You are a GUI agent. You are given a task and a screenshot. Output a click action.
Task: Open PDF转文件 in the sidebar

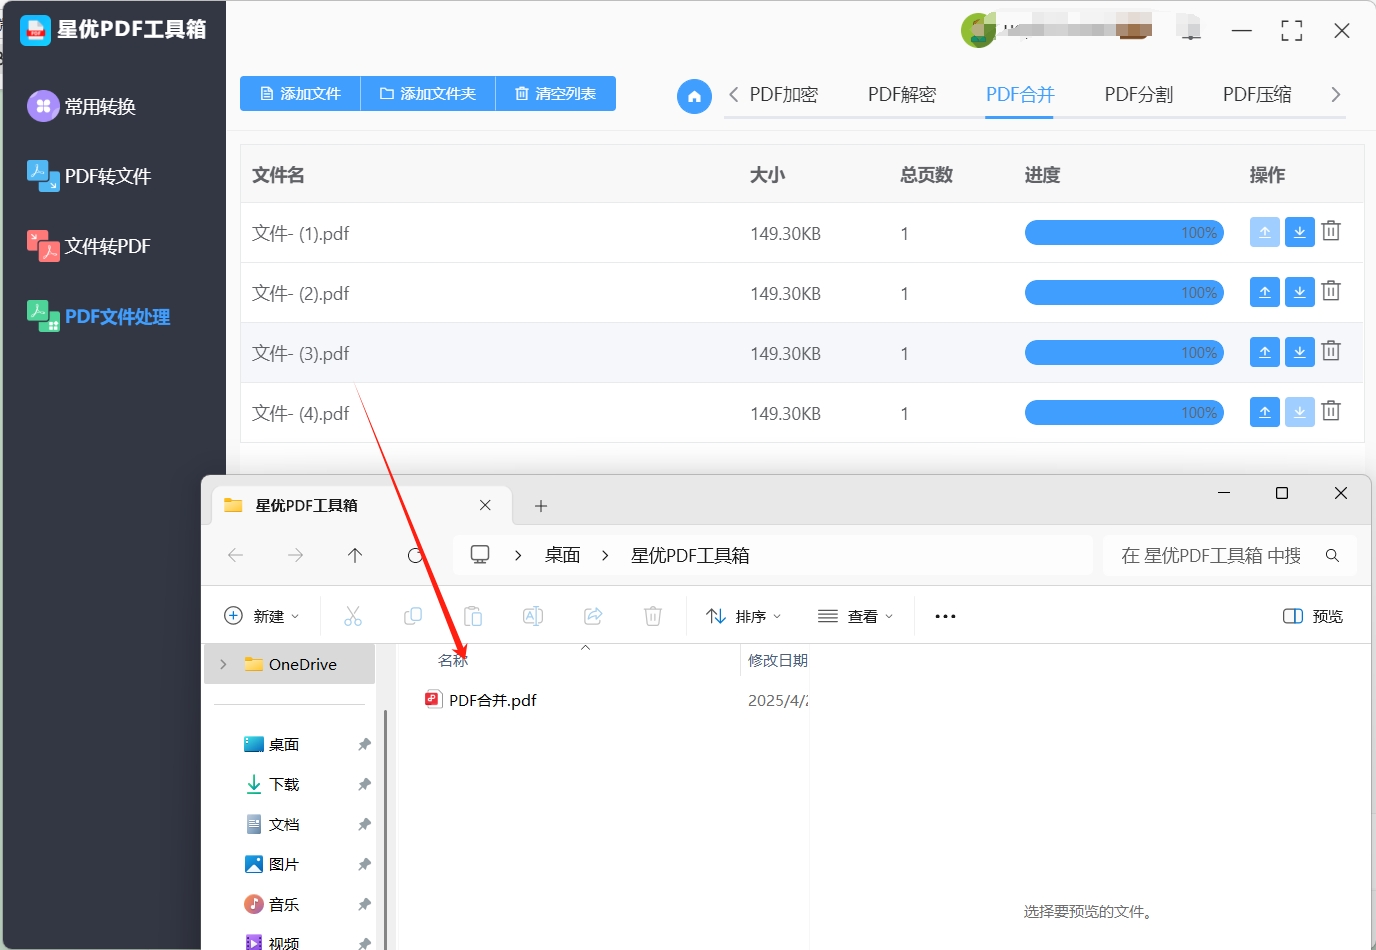89,176
